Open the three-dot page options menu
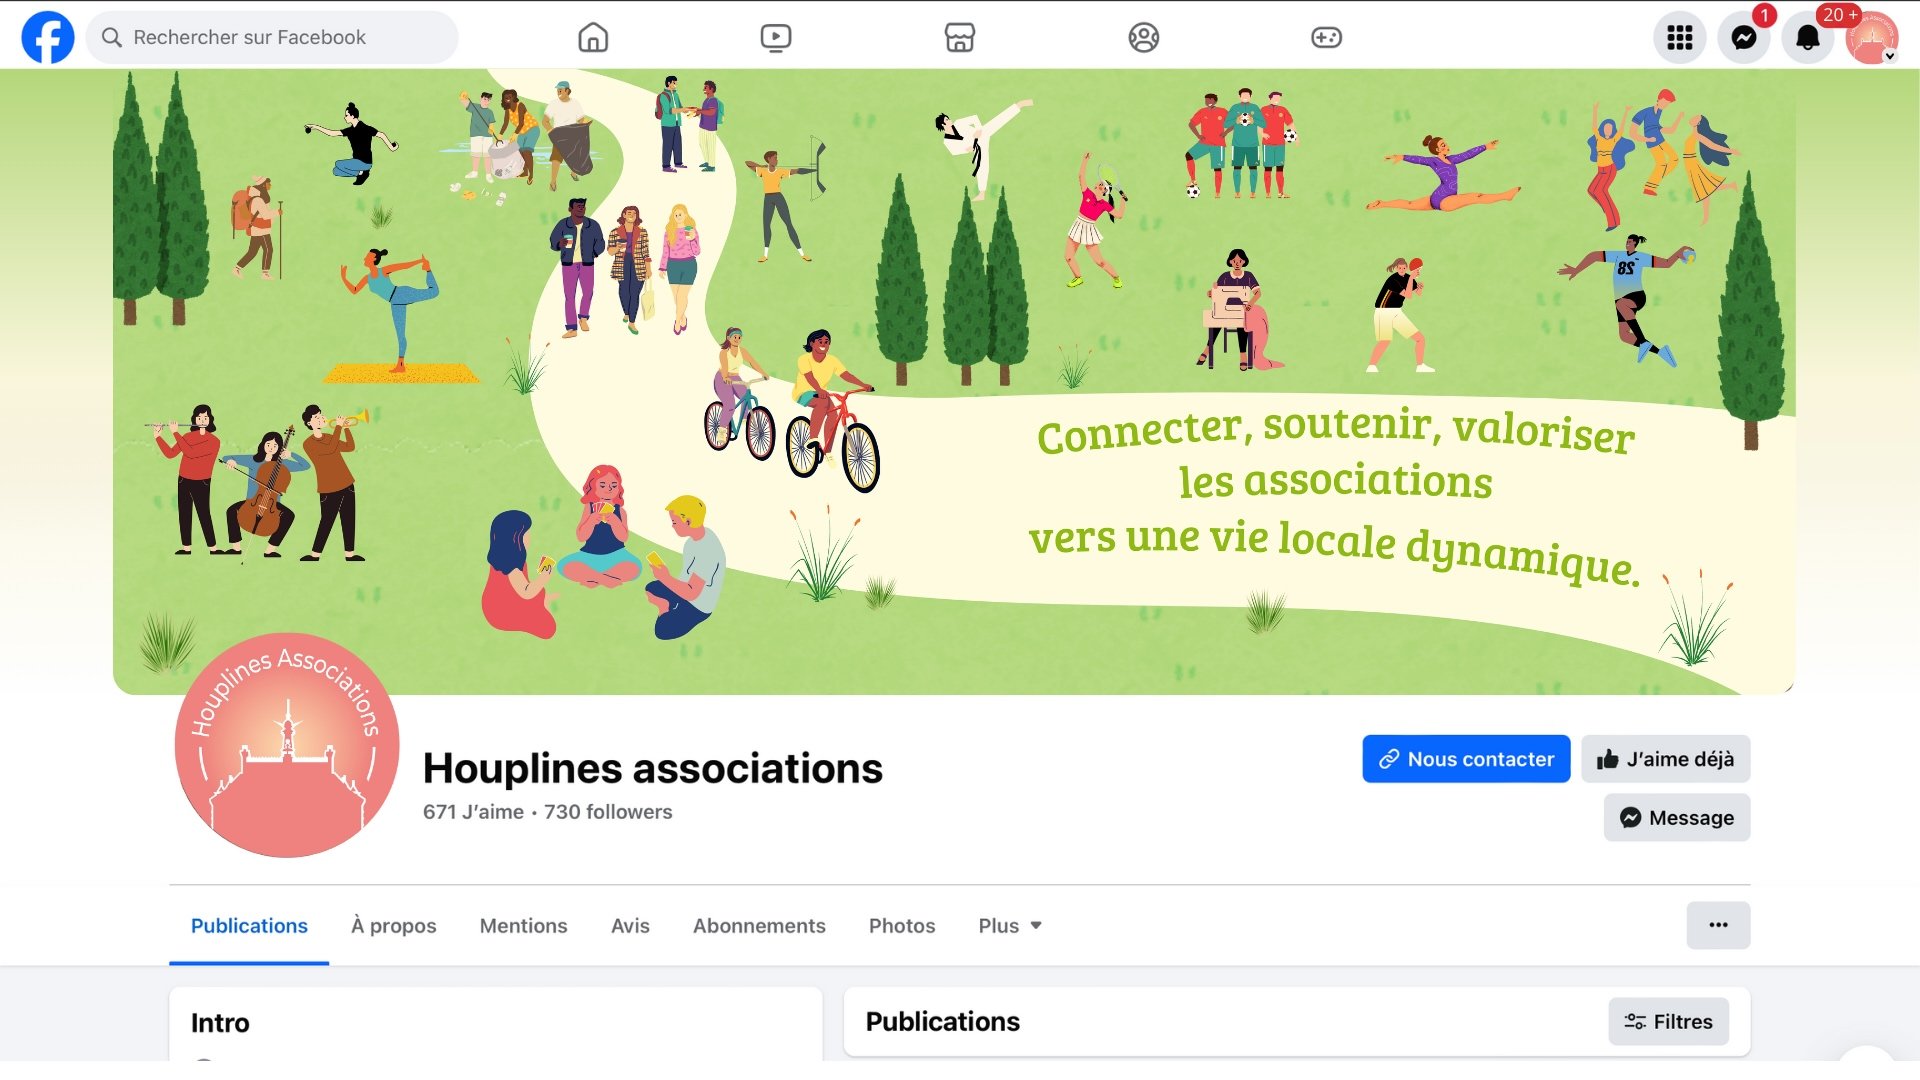This screenshot has height=1080, width=1920. [1718, 925]
